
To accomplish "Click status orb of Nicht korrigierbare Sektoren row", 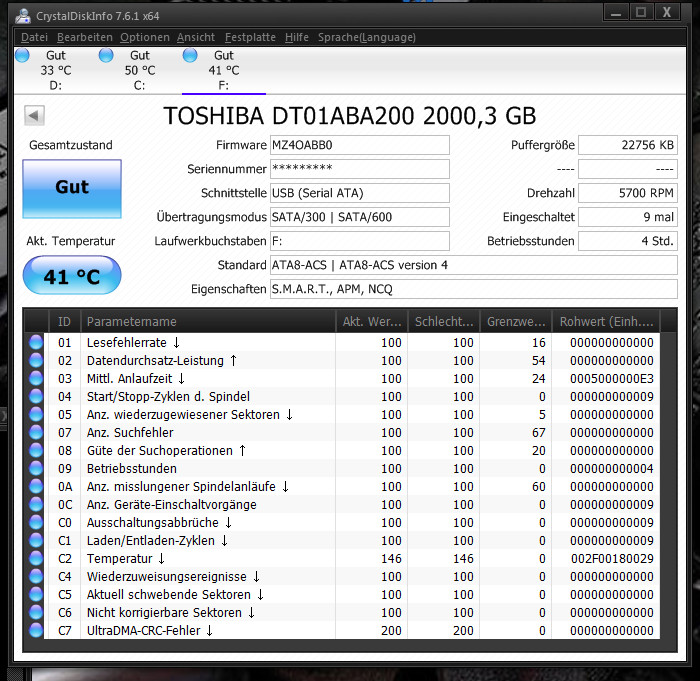I will pos(36,613).
